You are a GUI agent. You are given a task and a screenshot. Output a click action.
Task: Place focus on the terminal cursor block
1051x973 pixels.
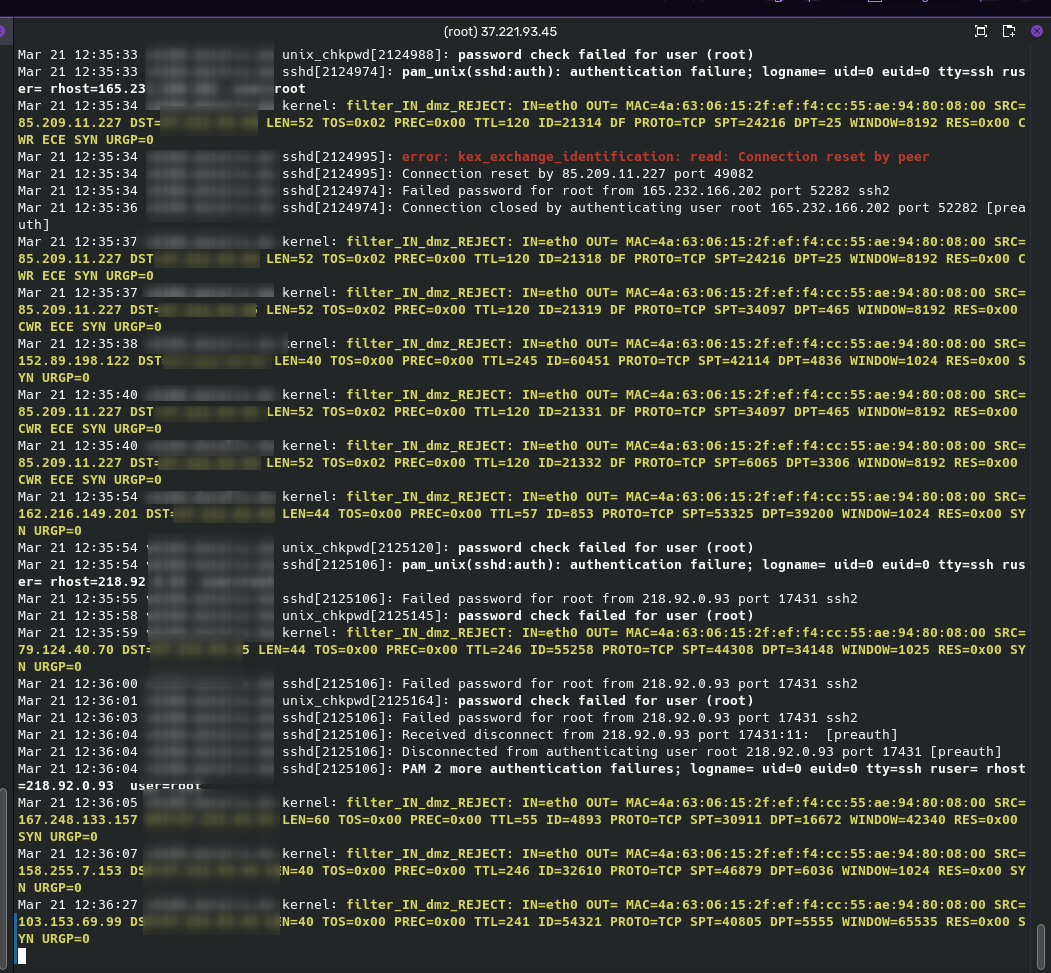coord(22,956)
